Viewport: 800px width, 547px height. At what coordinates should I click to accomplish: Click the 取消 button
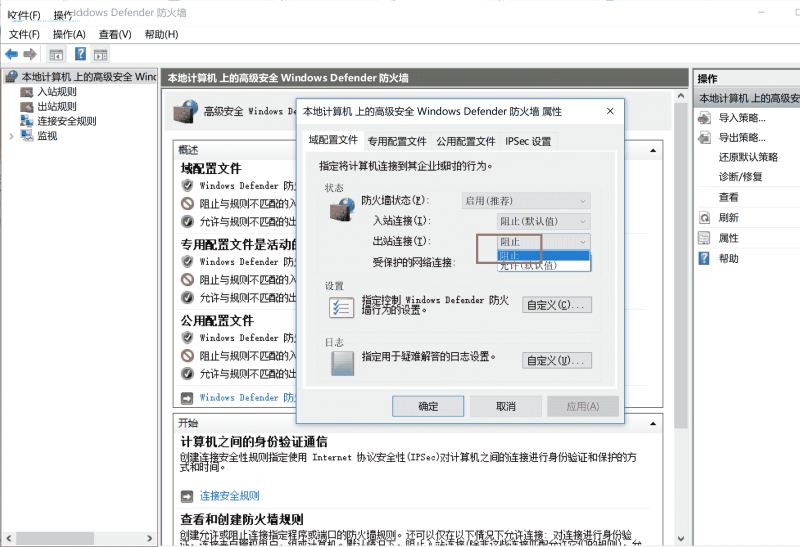coord(506,406)
